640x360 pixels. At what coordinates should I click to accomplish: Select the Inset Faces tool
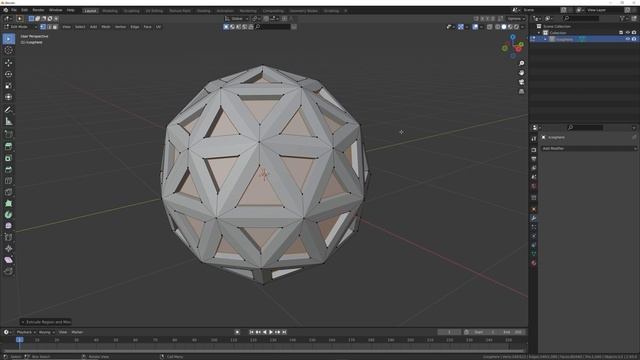coord(9,158)
